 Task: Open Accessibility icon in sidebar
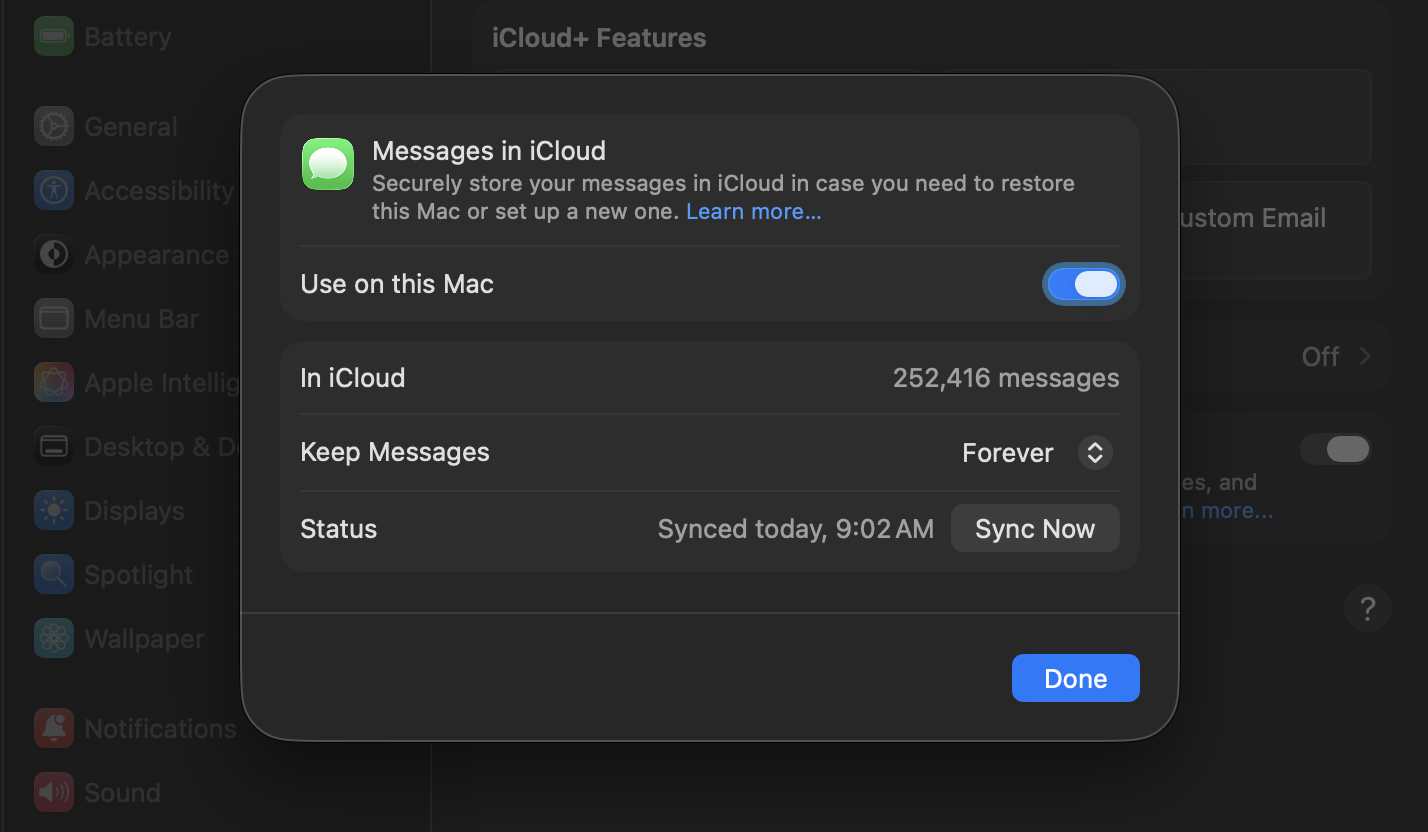coord(54,191)
